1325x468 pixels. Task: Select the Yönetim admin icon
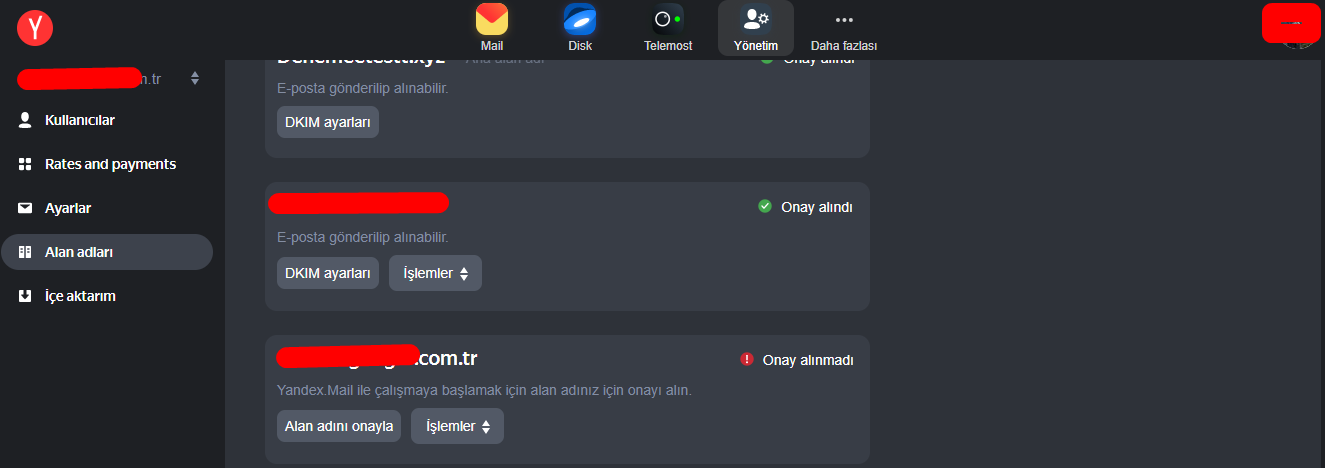pyautogui.click(x=755, y=19)
